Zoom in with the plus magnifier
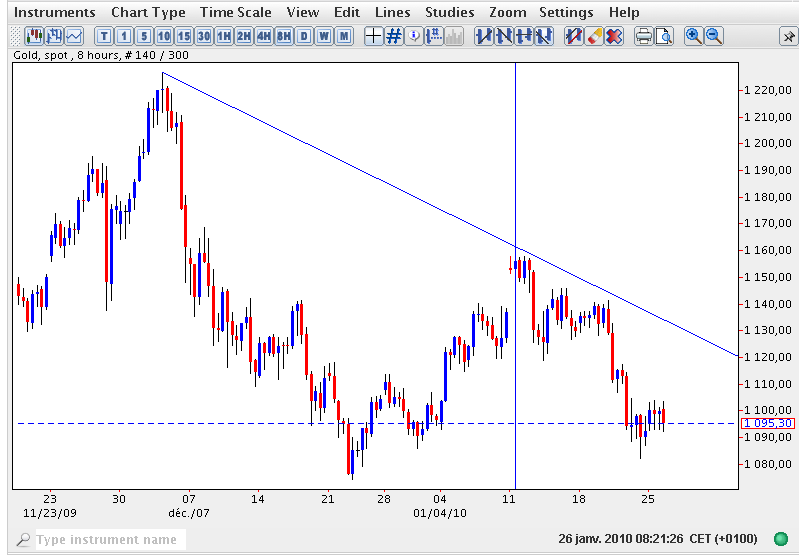Image resolution: width=799 pixels, height=559 pixels. (x=694, y=36)
